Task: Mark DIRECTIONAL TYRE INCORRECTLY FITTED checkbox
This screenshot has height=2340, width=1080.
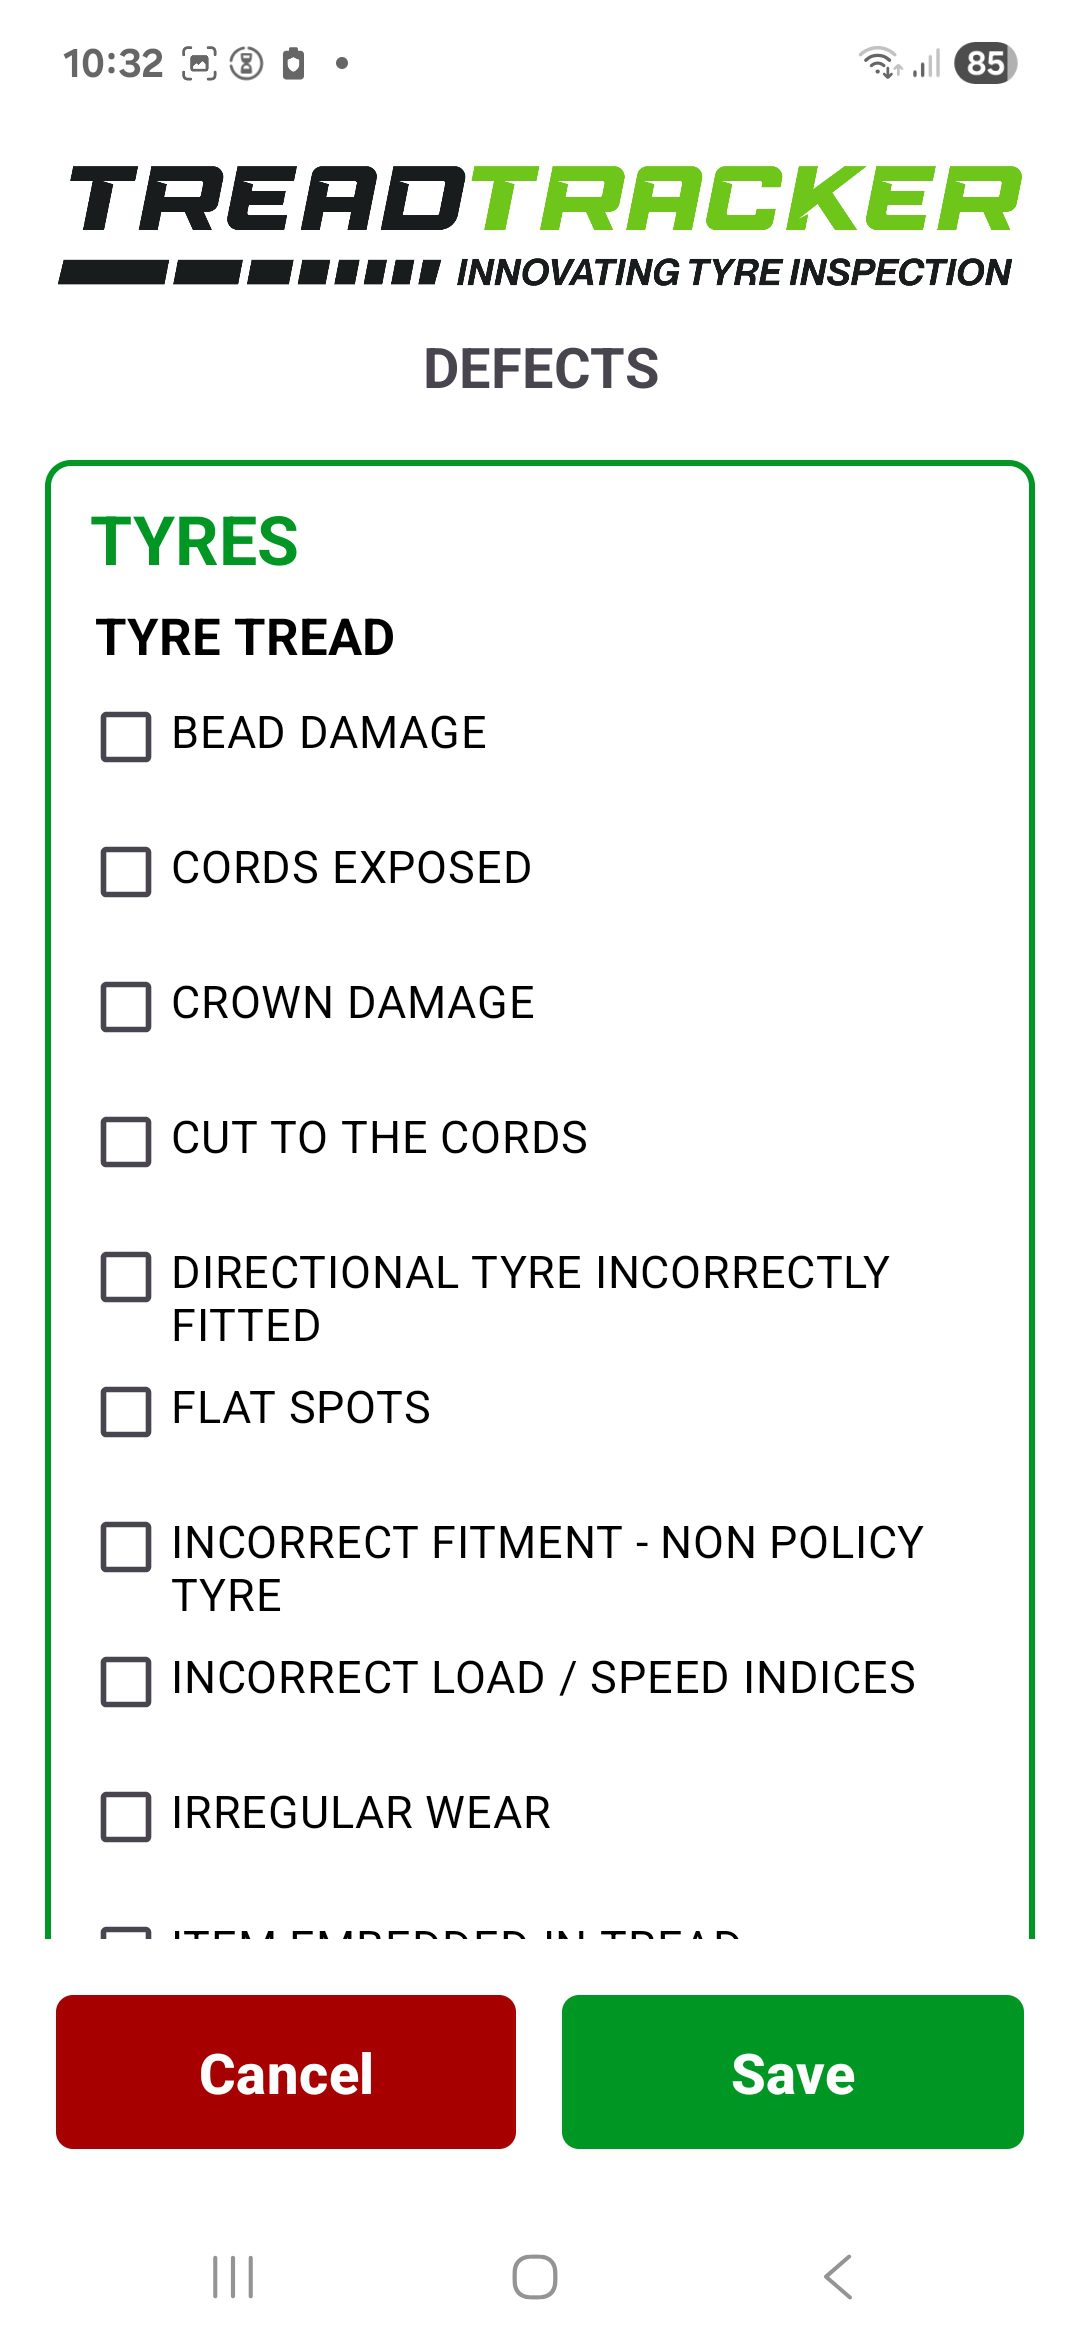Action: 126,1277
